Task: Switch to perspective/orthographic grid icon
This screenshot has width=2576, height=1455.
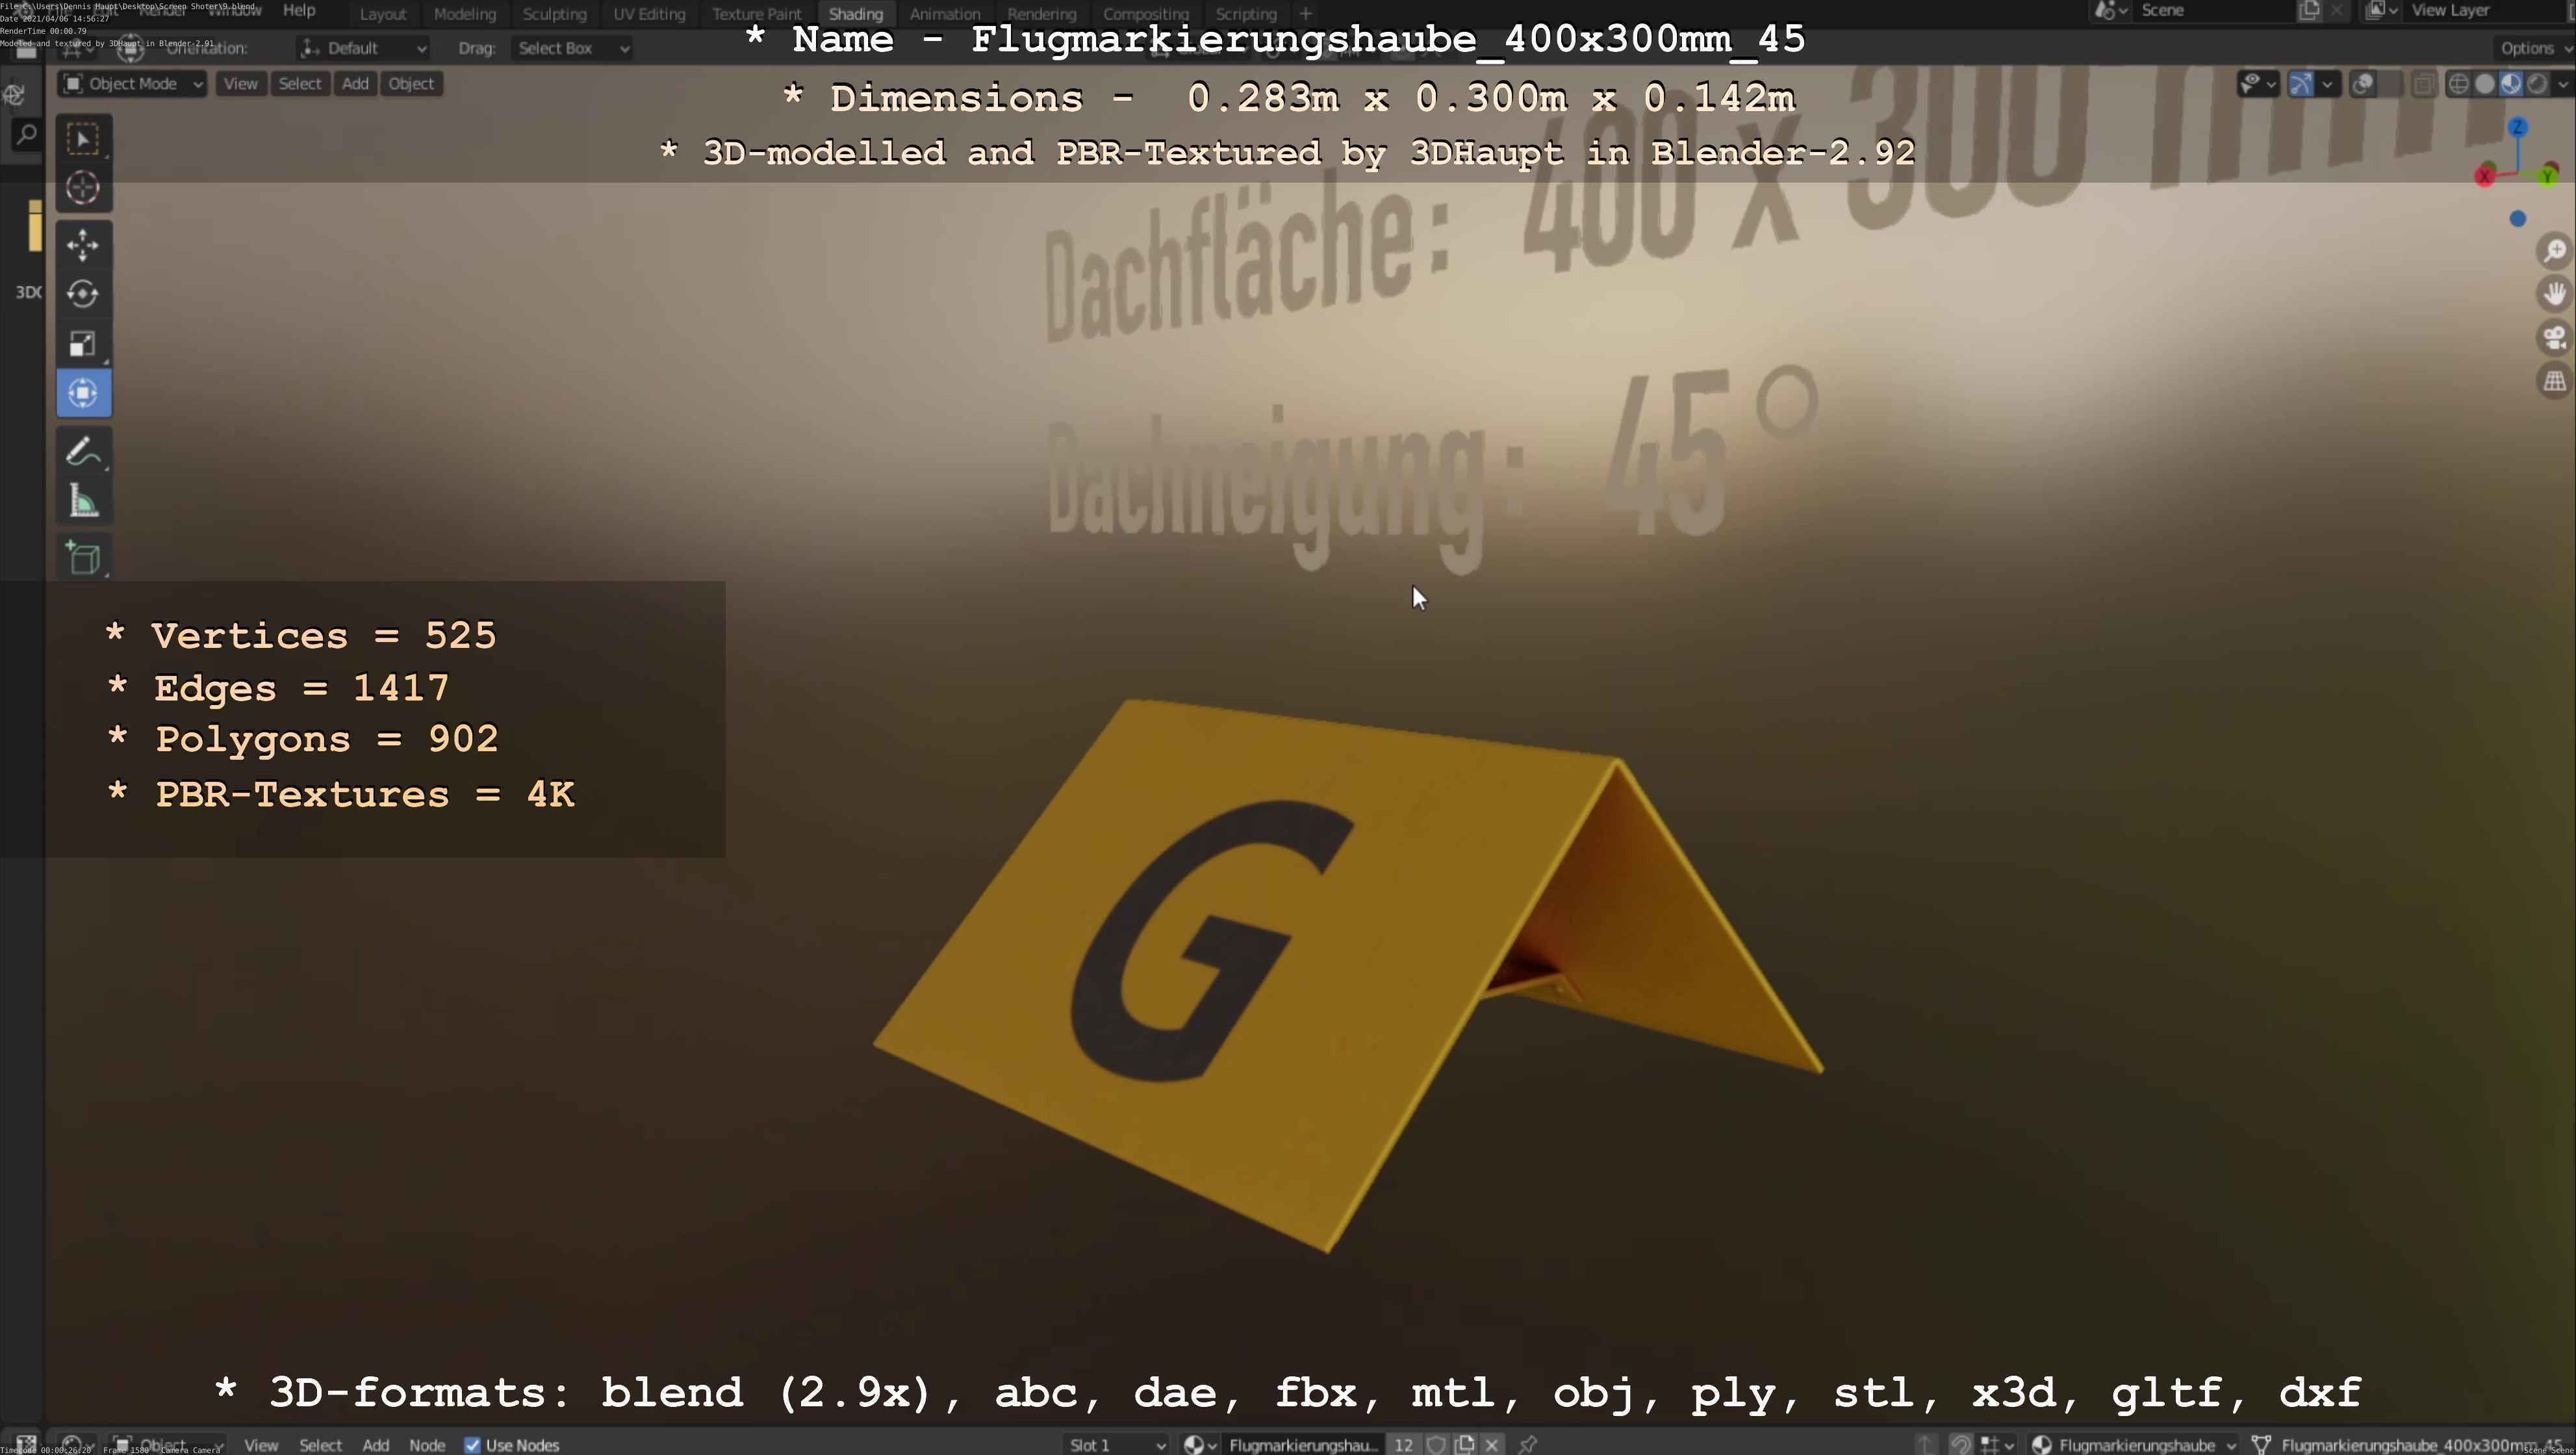Action: [2555, 381]
